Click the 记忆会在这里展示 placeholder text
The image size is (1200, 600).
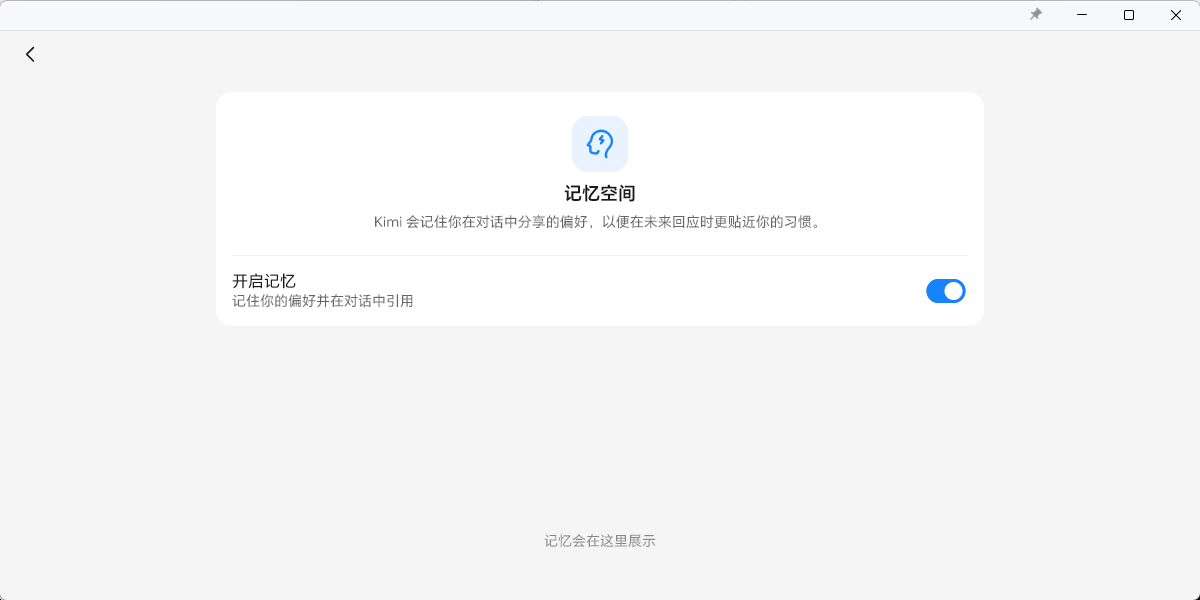click(x=600, y=540)
